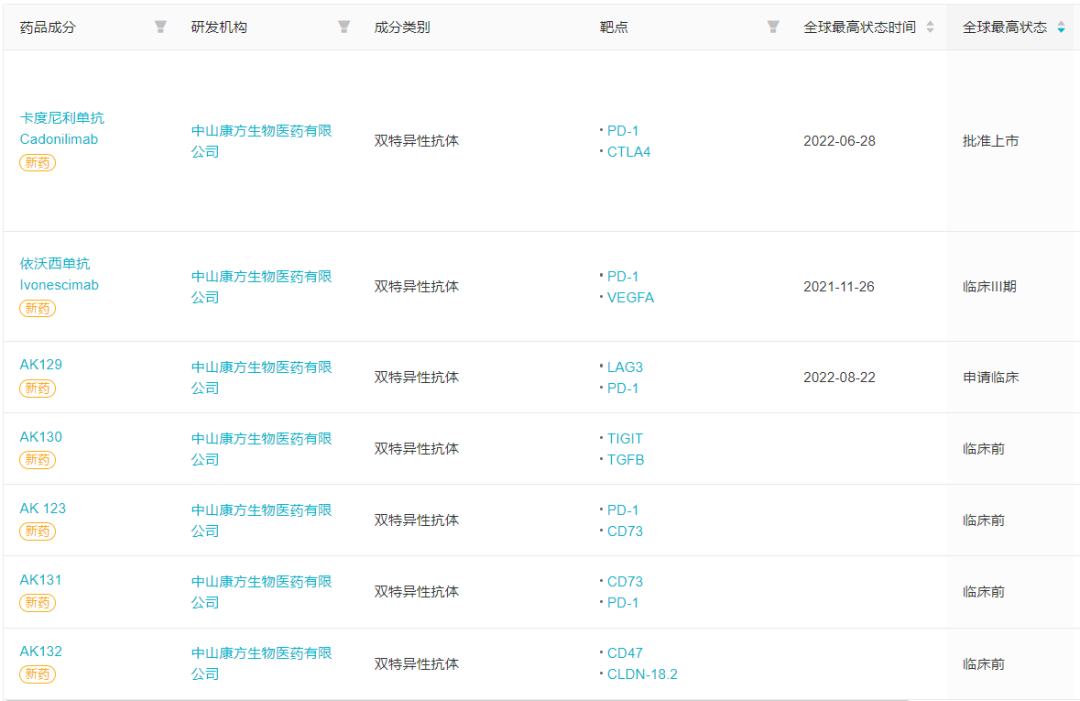Screen dimensions: 1080x701
Task: Click PD-1 target in AK 123 row
Action: coord(623,510)
